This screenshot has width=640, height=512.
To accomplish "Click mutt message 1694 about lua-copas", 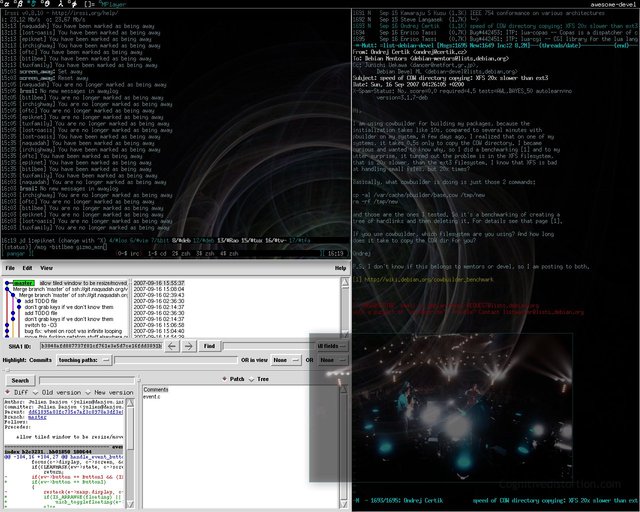I will coord(495,33).
